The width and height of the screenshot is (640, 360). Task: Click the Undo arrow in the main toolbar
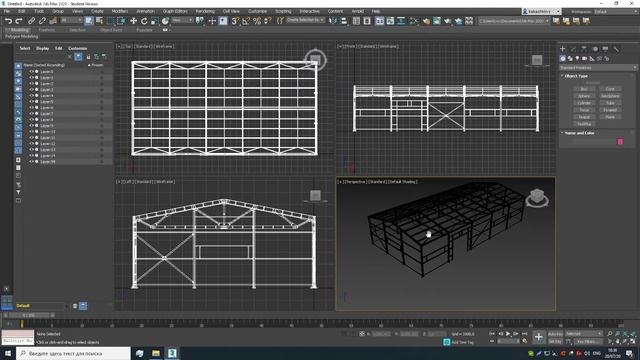[8, 21]
